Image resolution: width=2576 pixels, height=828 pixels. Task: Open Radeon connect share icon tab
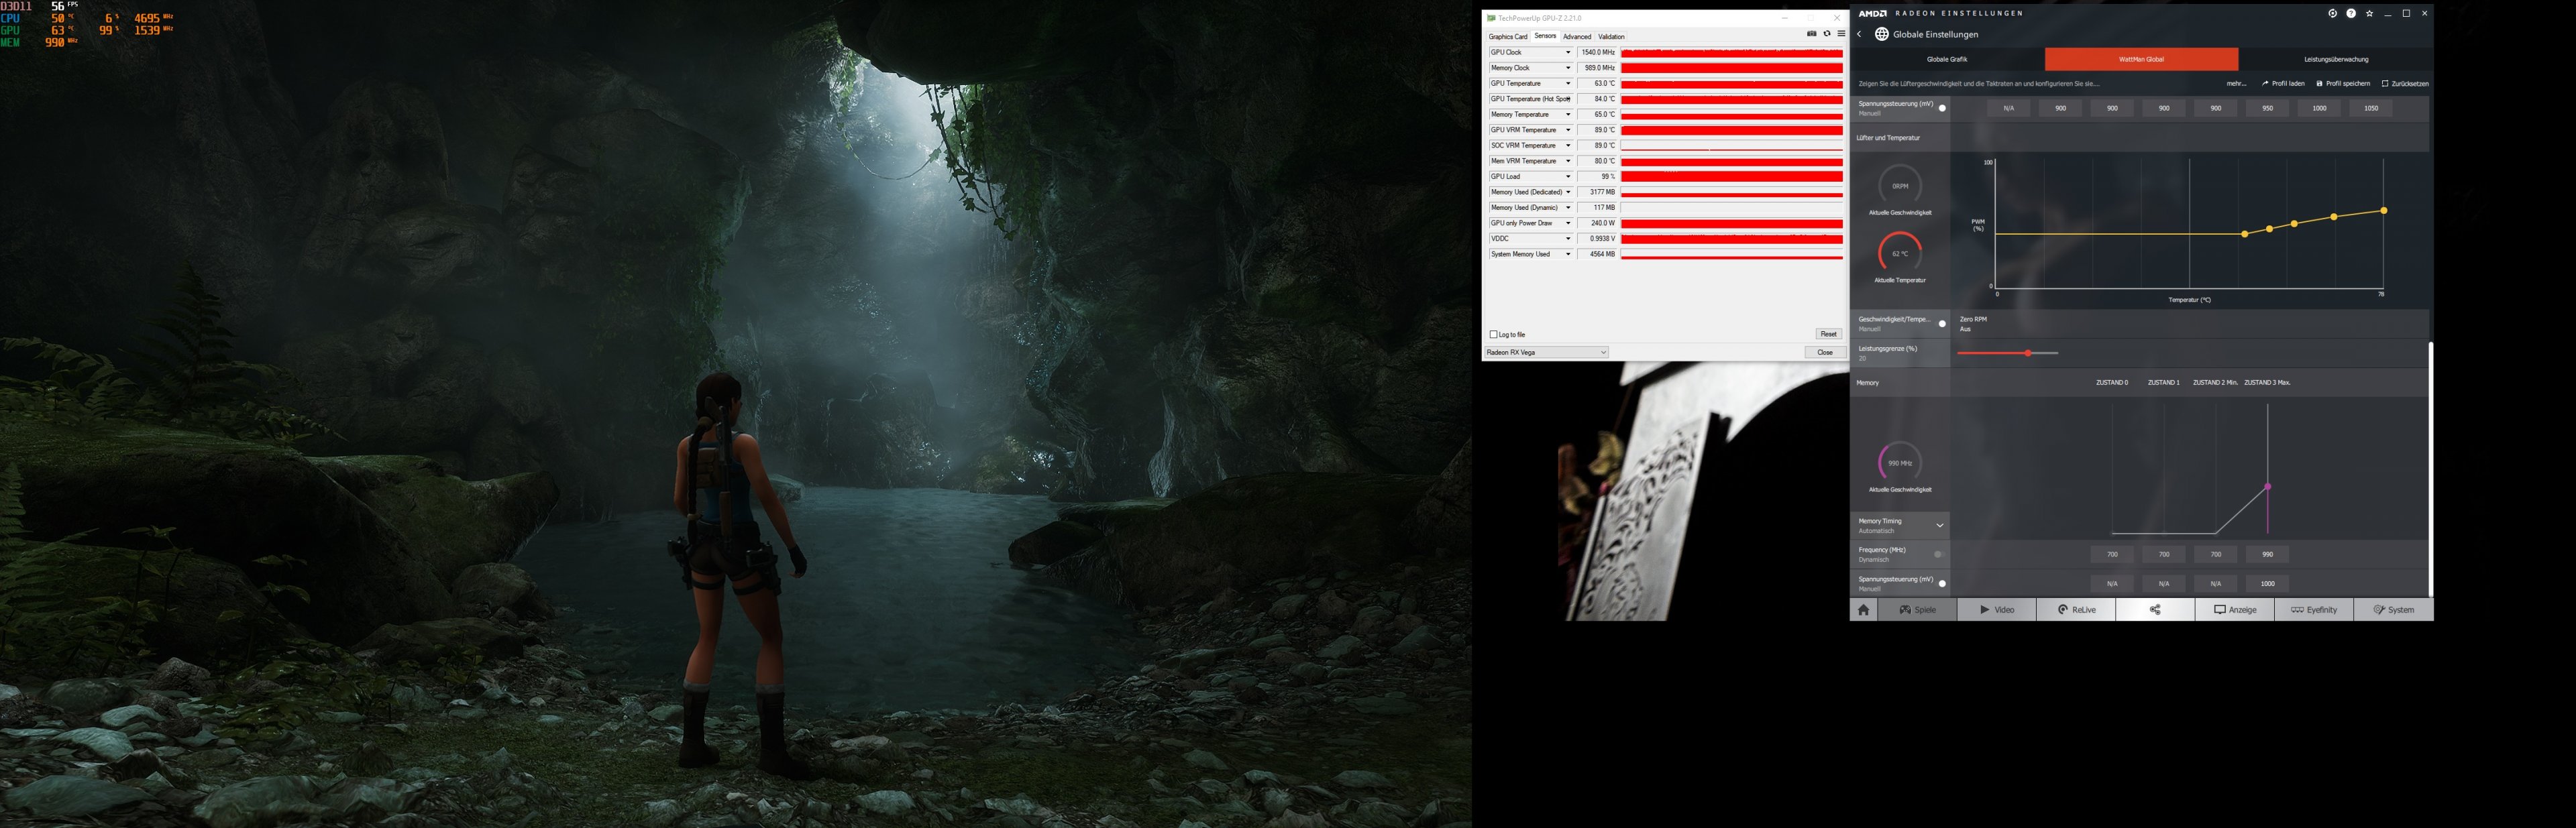(x=2155, y=609)
